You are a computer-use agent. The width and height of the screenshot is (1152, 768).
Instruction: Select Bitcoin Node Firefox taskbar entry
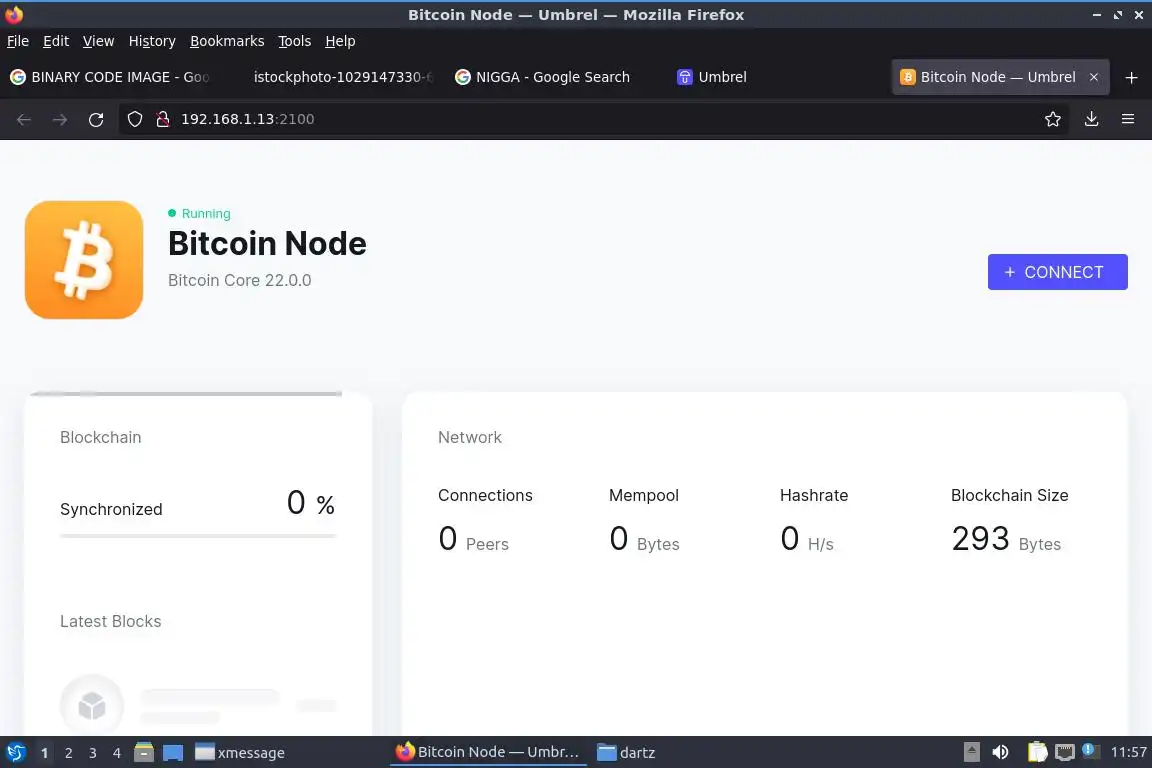488,753
